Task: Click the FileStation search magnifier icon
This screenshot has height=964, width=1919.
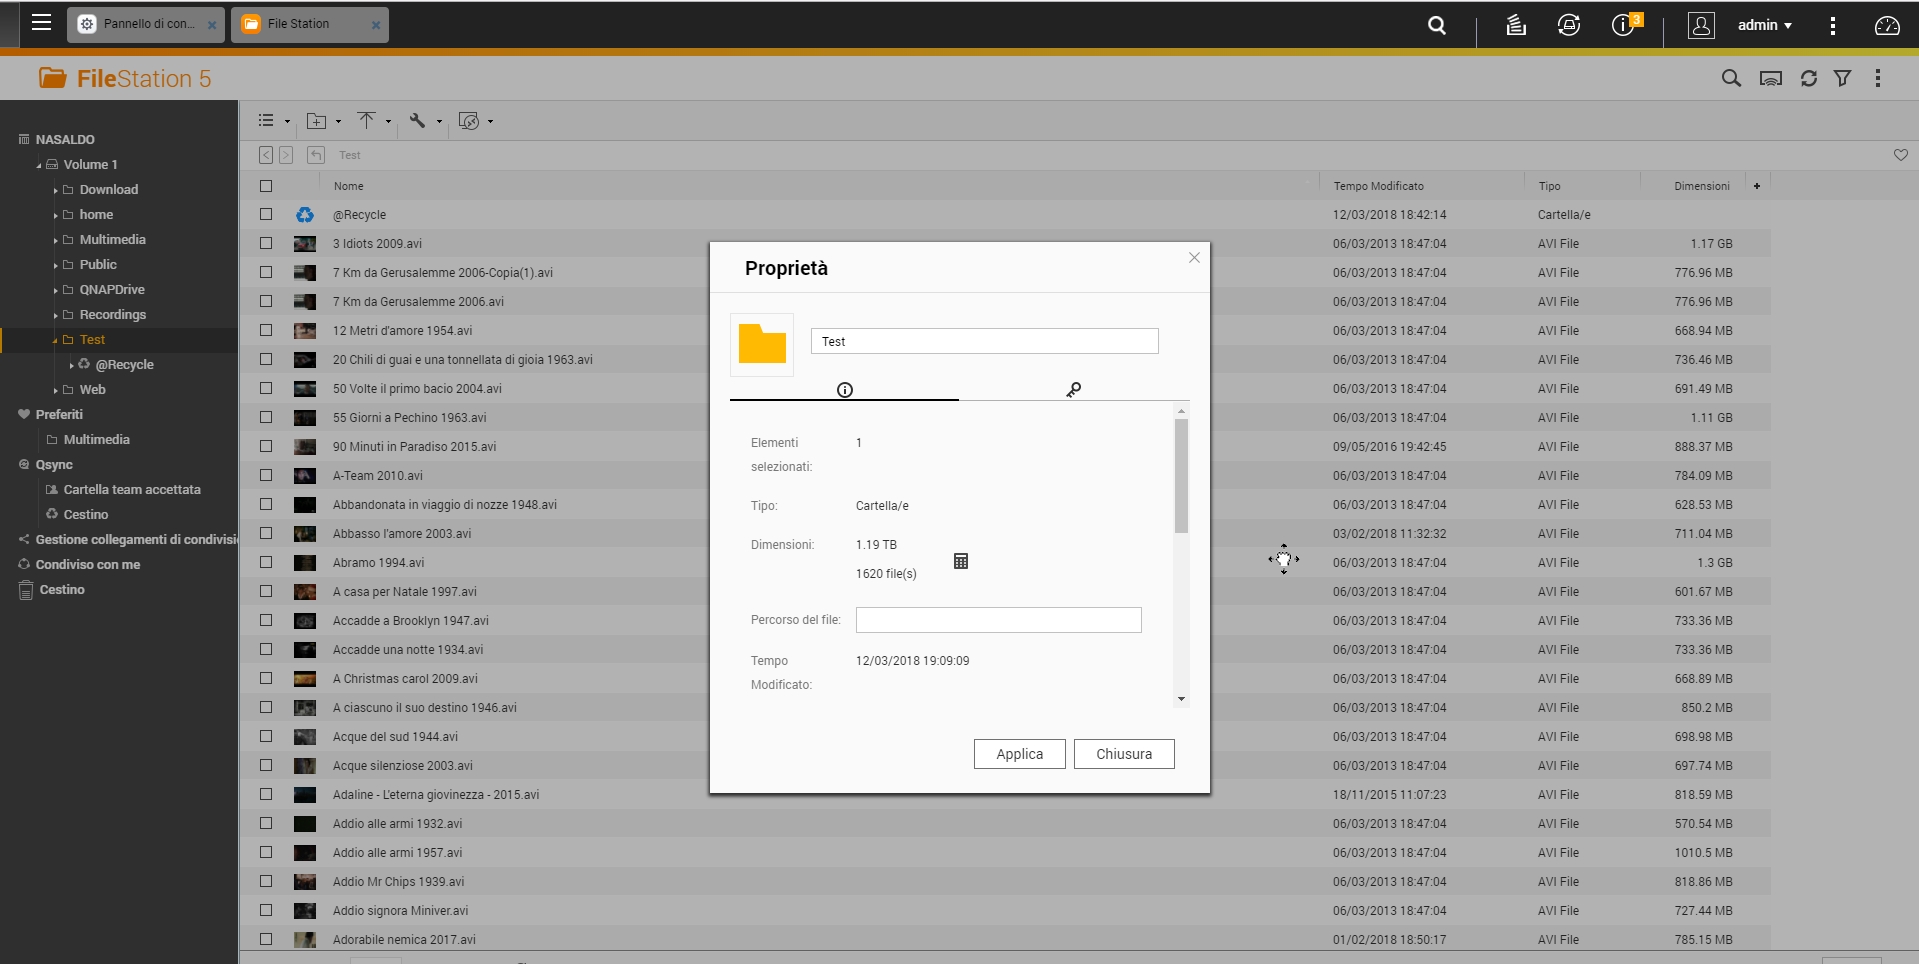Action: tap(1731, 78)
